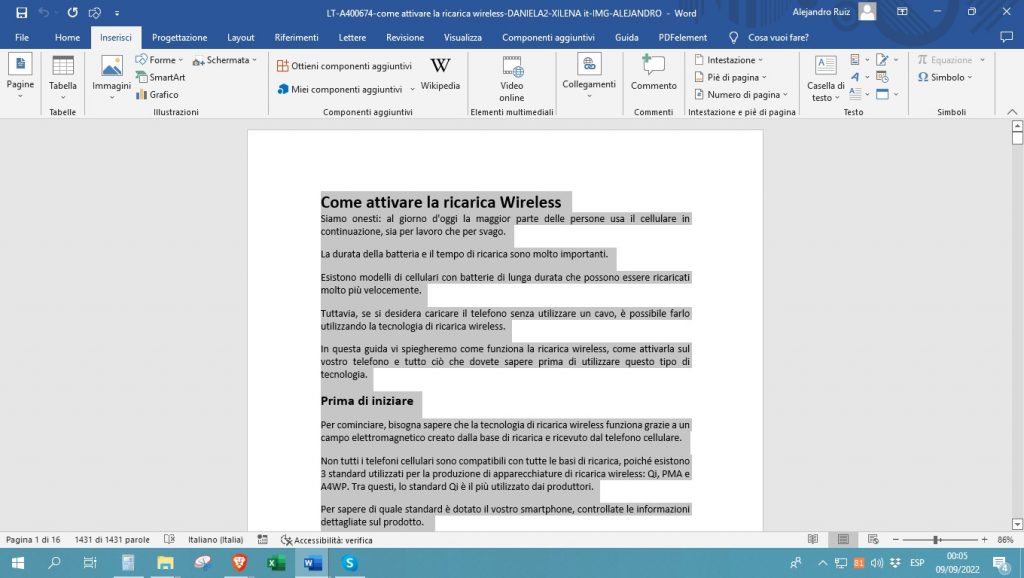Open the Word icon on the taskbar

click(312, 562)
